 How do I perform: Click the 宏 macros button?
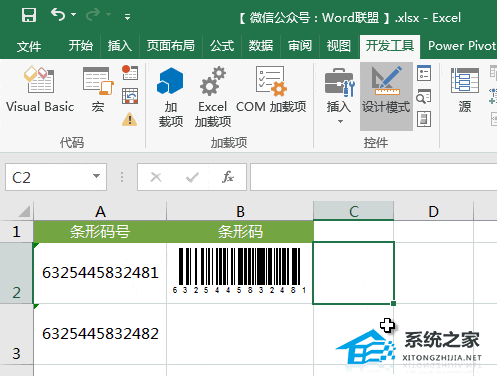(x=98, y=89)
